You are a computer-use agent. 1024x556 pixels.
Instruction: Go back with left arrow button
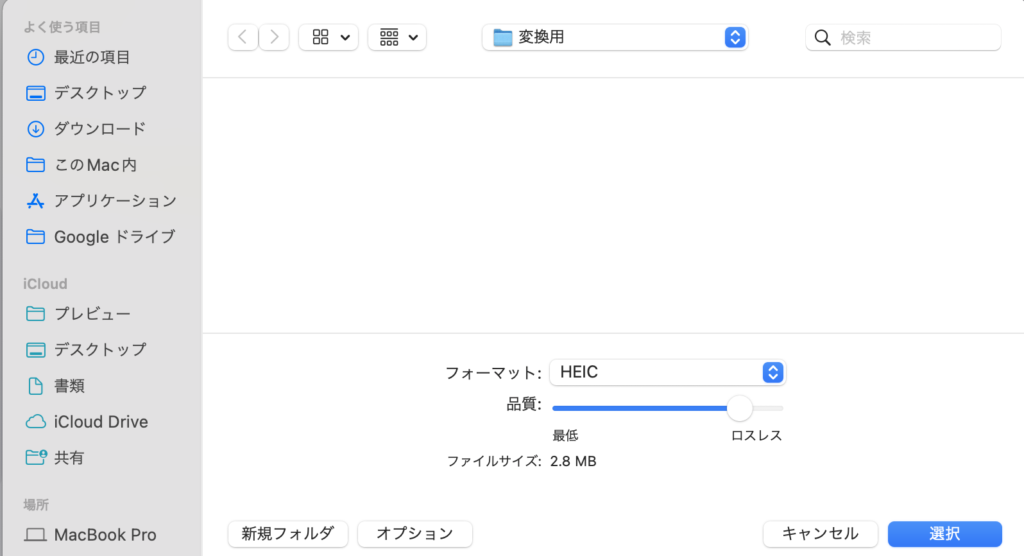point(242,37)
